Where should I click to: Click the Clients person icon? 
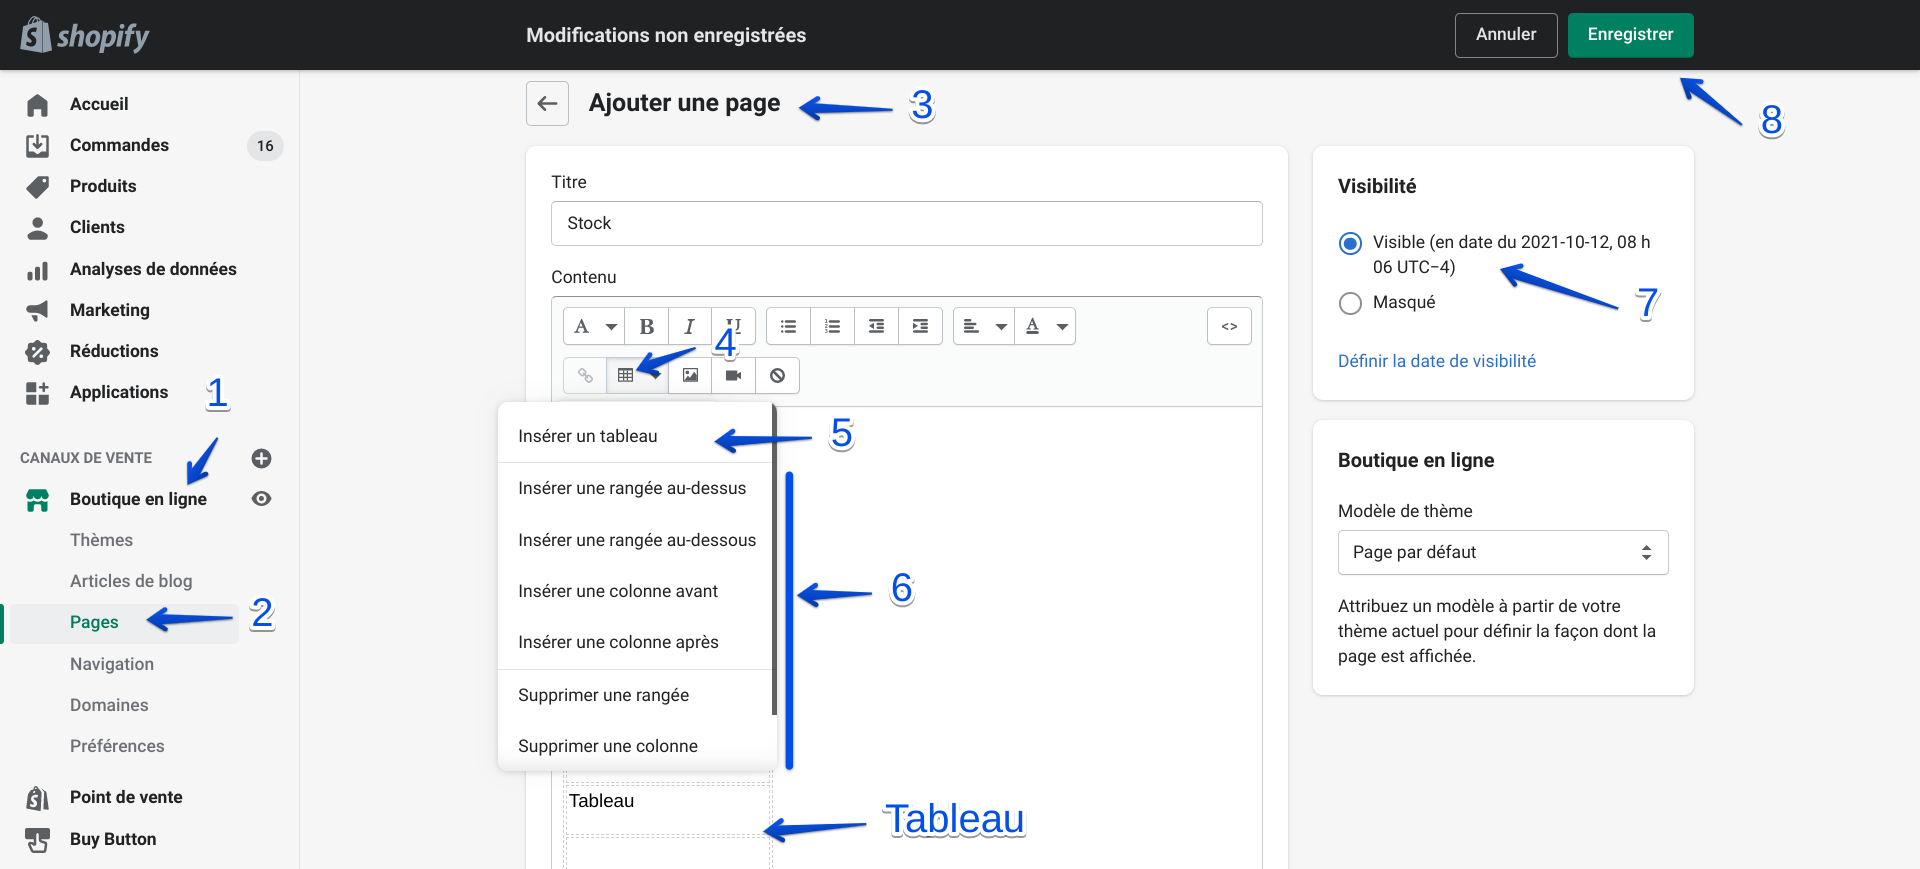[38, 228]
